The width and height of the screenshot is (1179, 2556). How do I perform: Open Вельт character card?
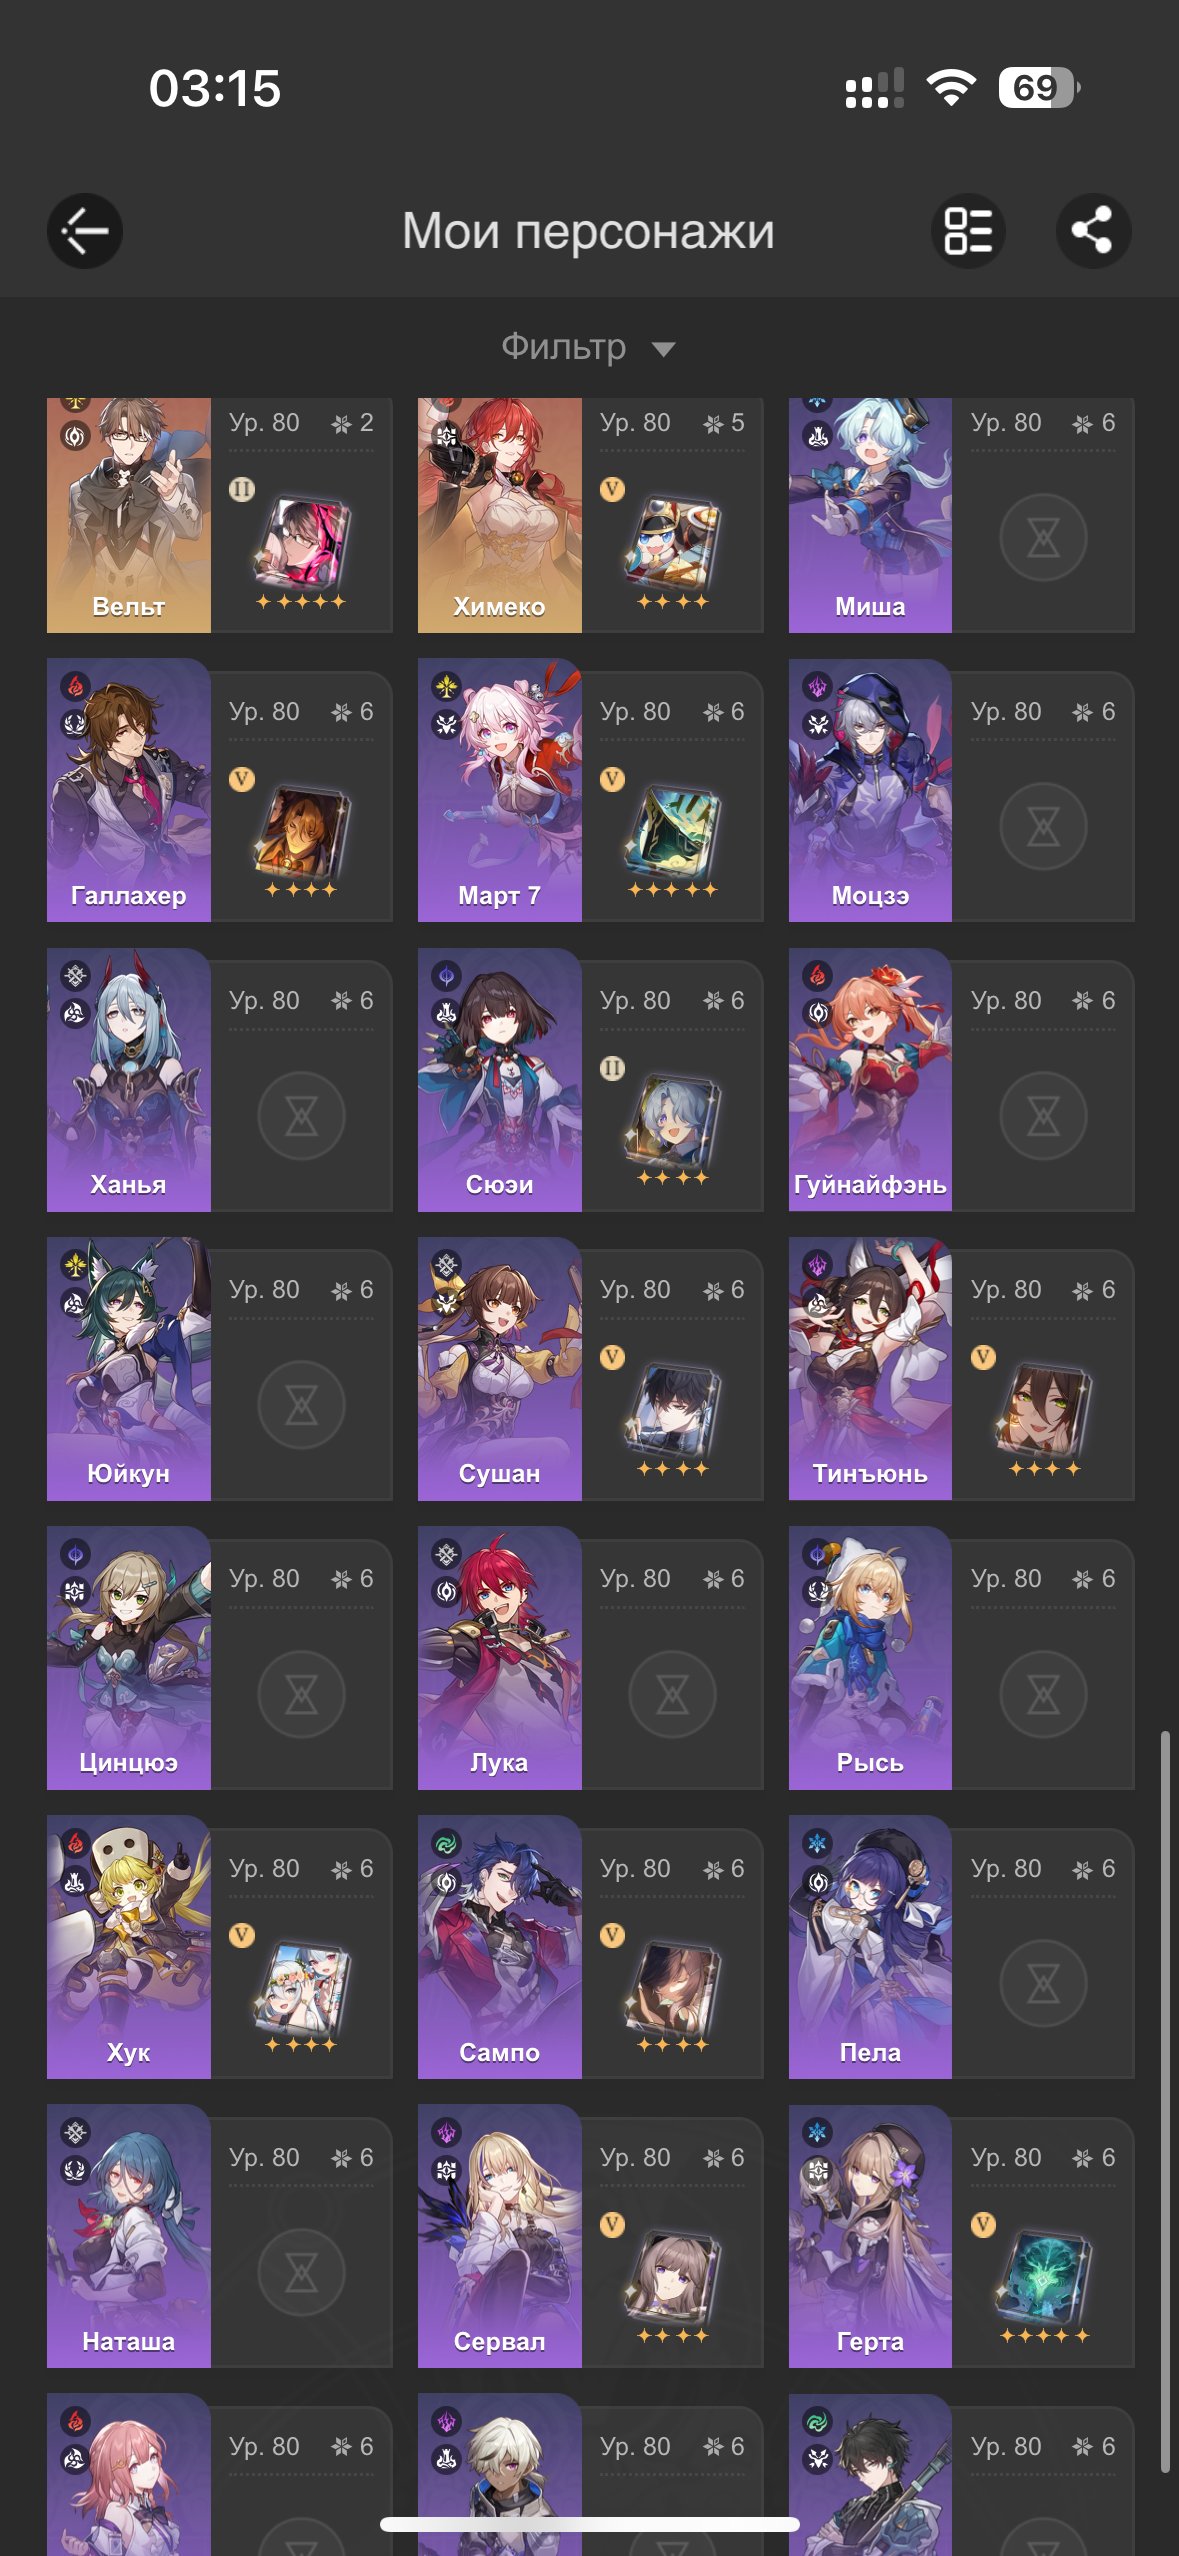click(219, 515)
